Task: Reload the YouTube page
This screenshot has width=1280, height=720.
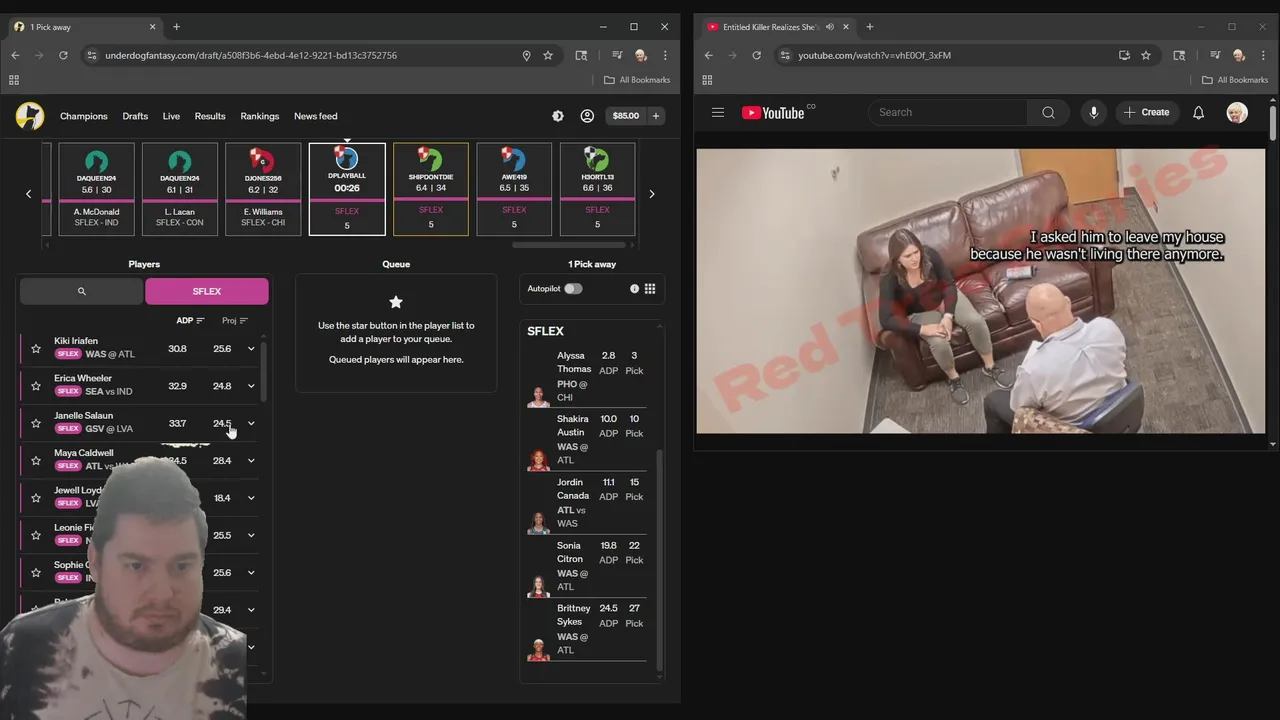Action: pos(757,55)
